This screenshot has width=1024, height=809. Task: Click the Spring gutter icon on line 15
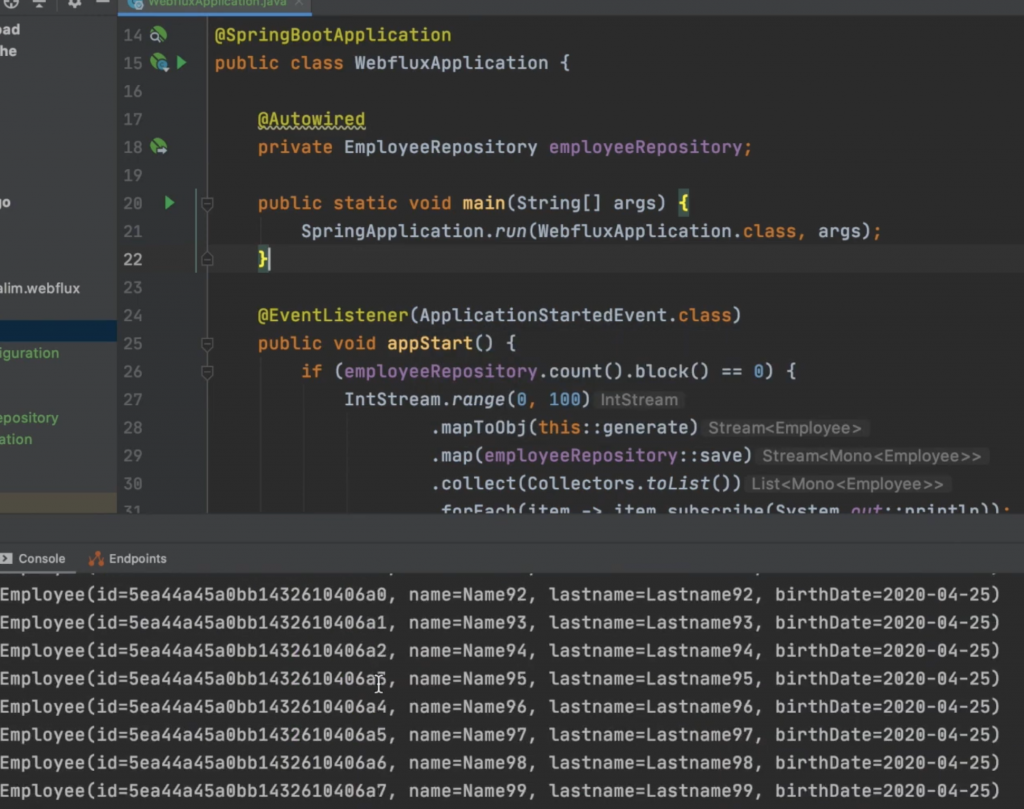[158, 63]
